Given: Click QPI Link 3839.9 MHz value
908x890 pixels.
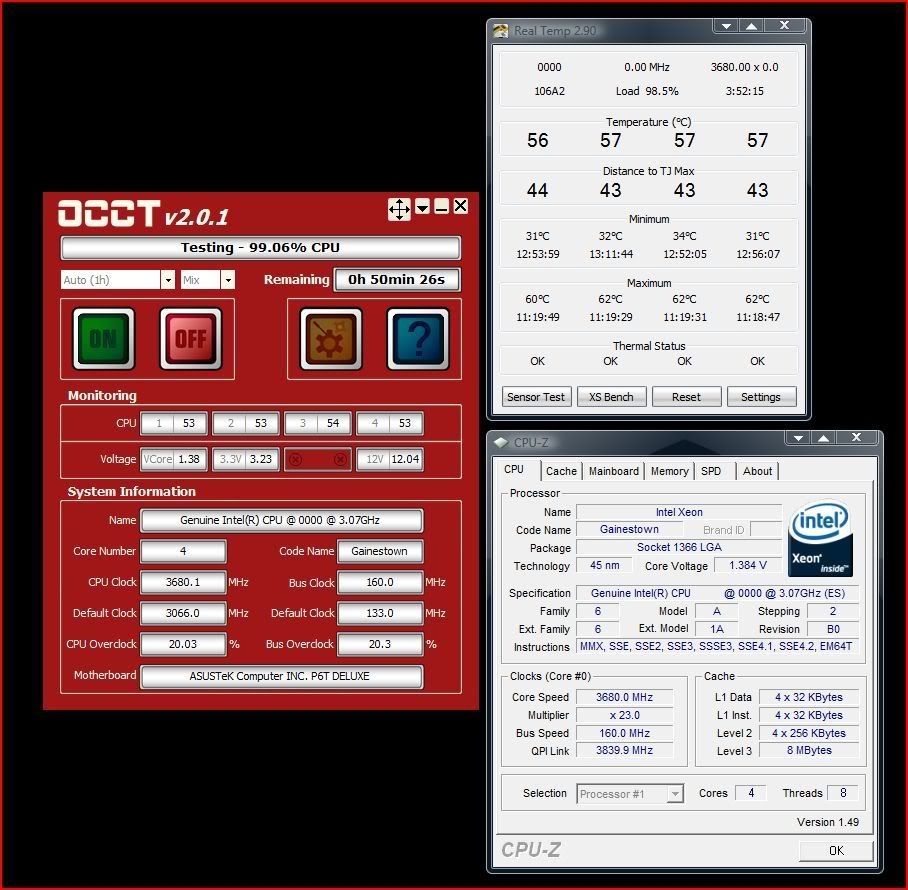Looking at the screenshot, I should coord(625,750).
